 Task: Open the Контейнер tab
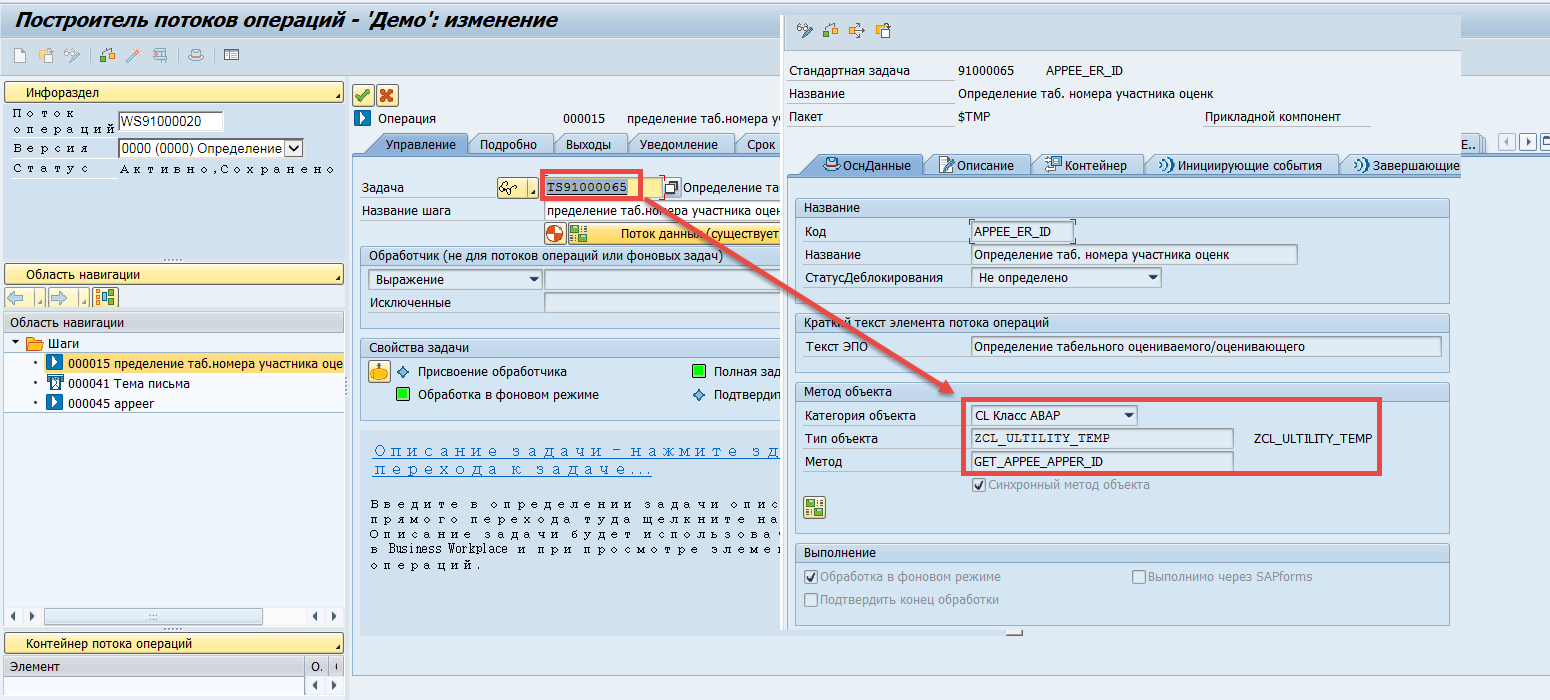point(1085,165)
